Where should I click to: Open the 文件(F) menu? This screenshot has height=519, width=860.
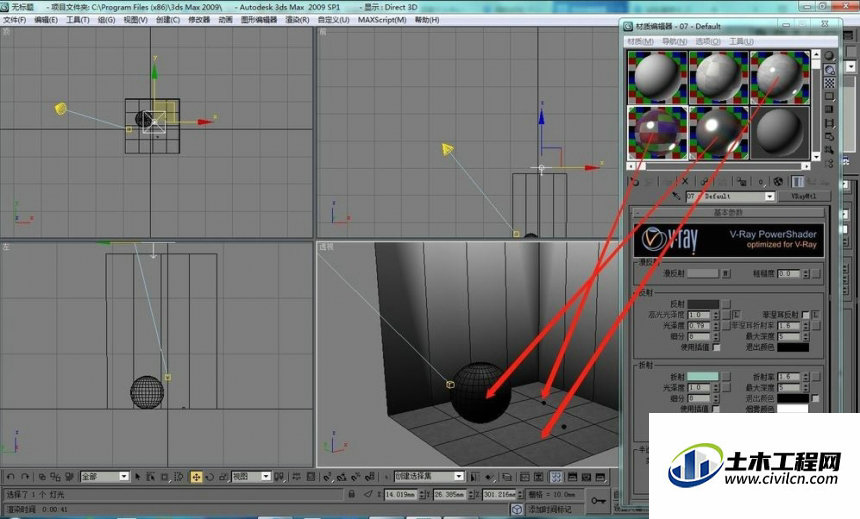pyautogui.click(x=15, y=20)
